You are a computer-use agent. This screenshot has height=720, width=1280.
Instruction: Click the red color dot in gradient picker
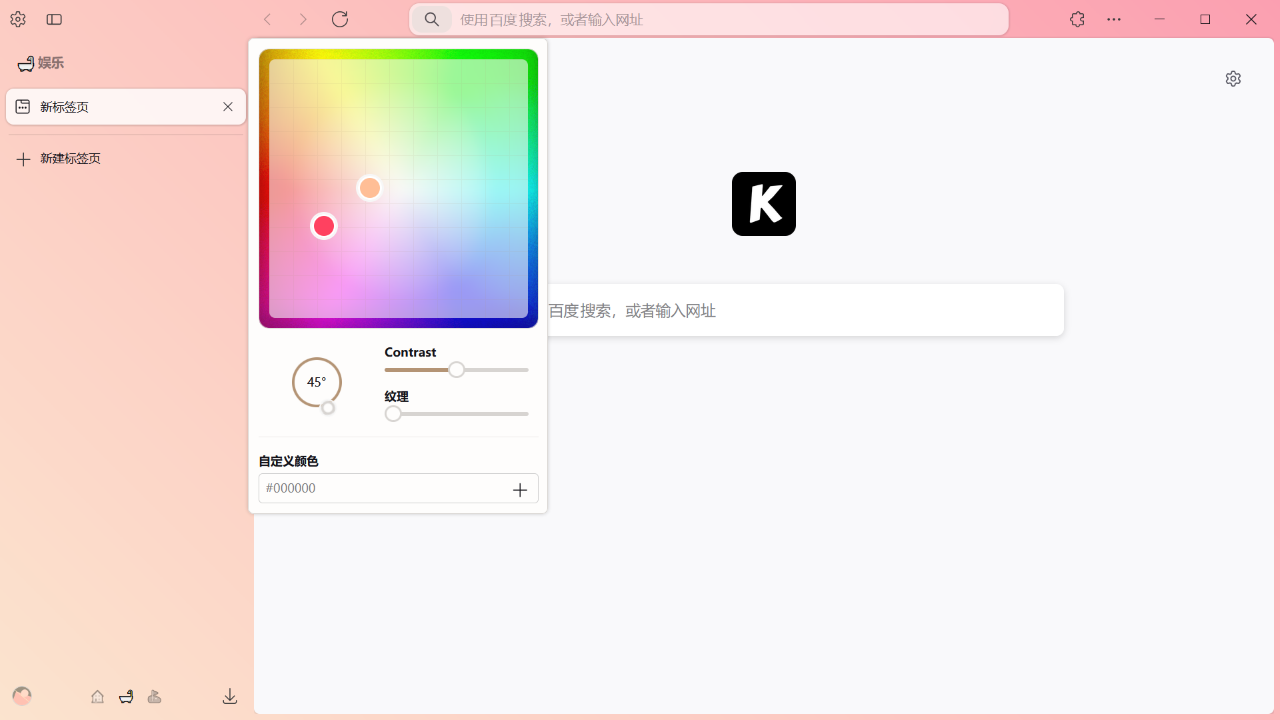pos(323,226)
